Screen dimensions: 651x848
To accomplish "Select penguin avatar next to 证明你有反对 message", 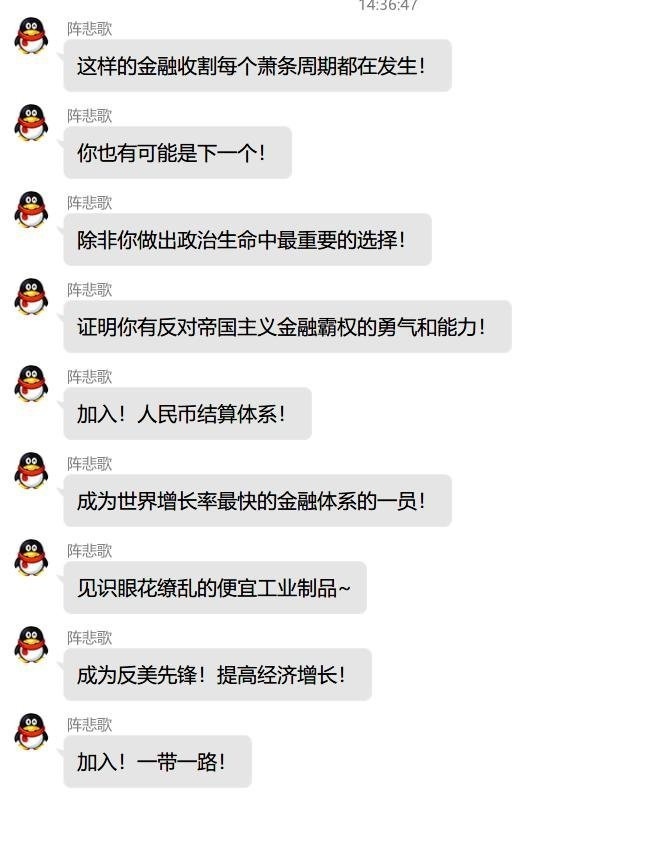I will tap(31, 297).
